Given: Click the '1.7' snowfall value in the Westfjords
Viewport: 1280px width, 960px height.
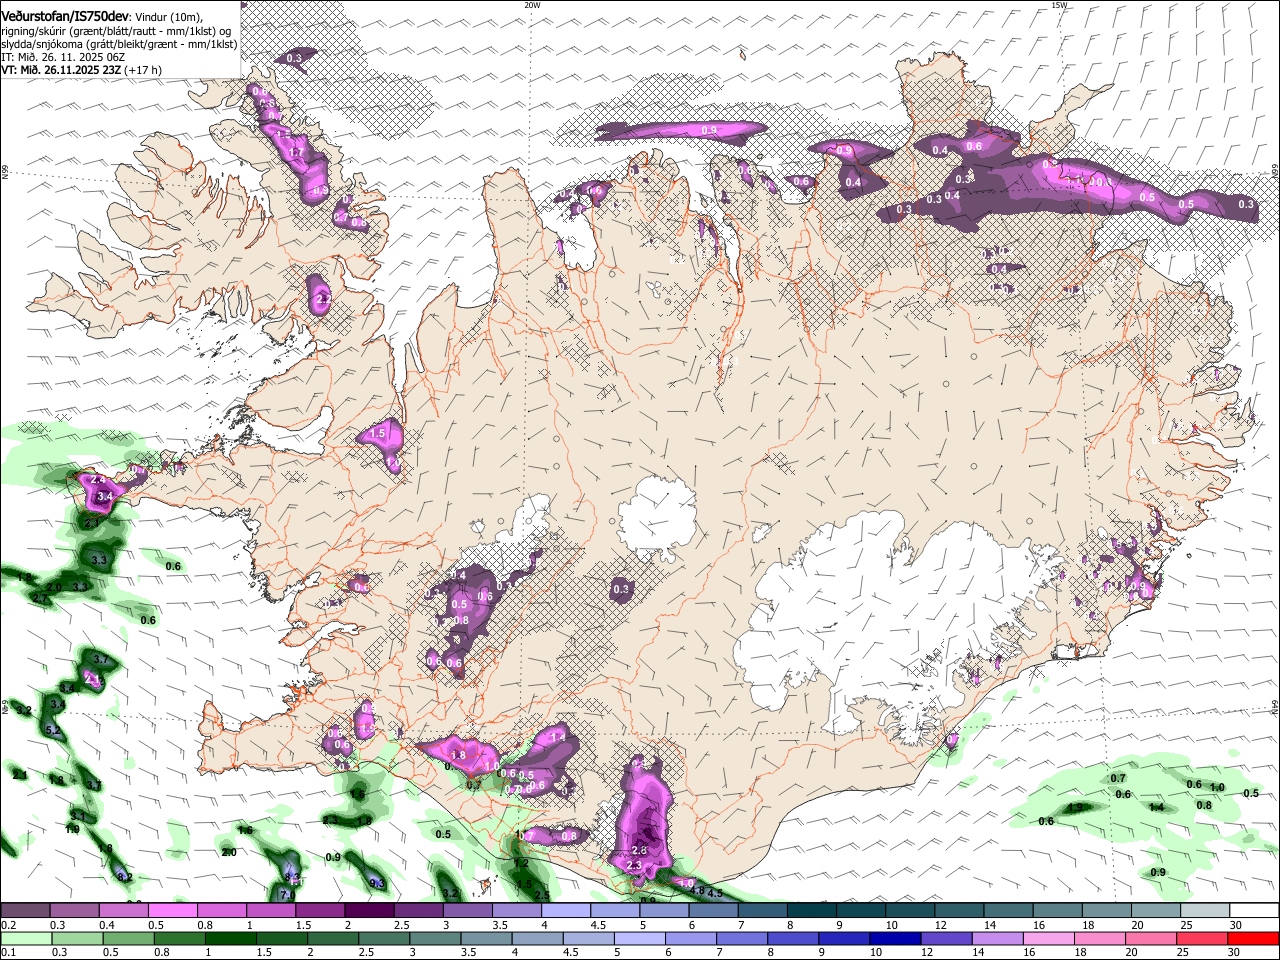Looking at the screenshot, I should click(295, 152).
